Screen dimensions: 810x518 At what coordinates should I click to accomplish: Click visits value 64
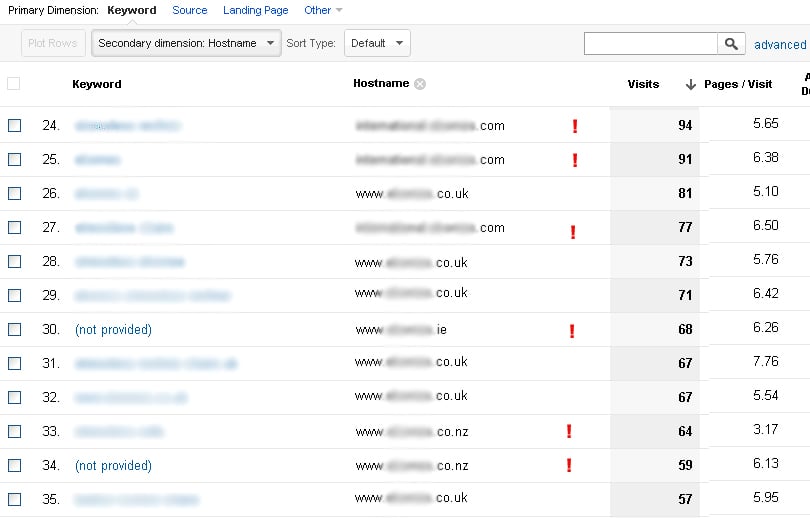coord(685,432)
